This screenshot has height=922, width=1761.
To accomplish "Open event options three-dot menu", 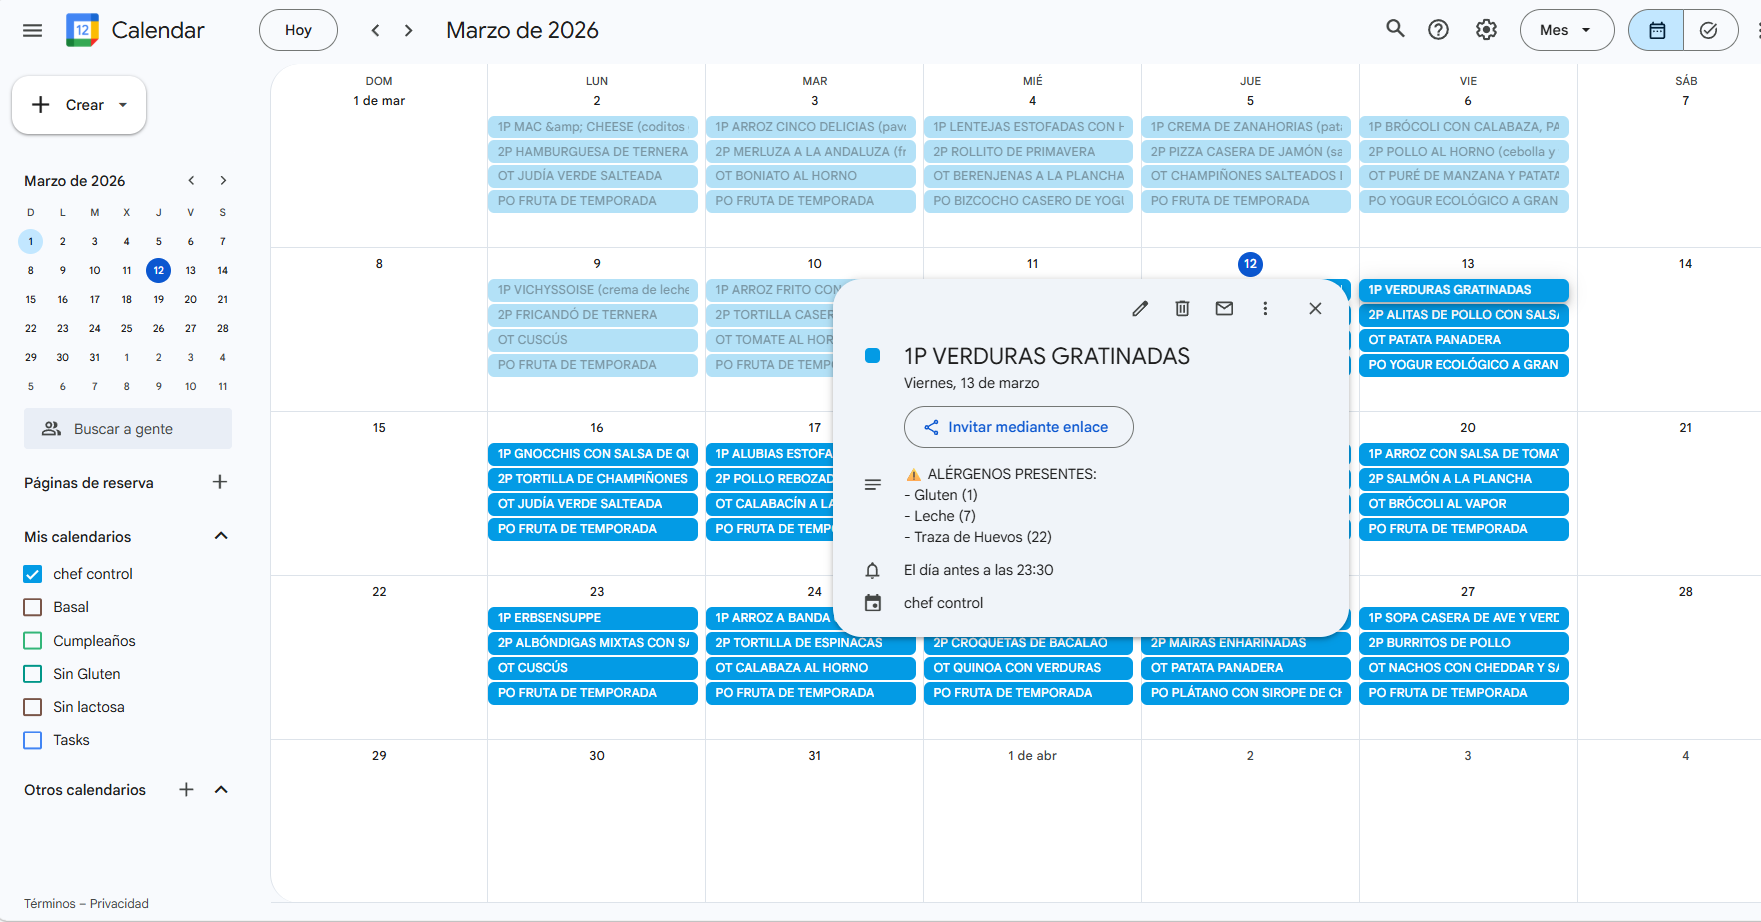I will (x=1265, y=309).
